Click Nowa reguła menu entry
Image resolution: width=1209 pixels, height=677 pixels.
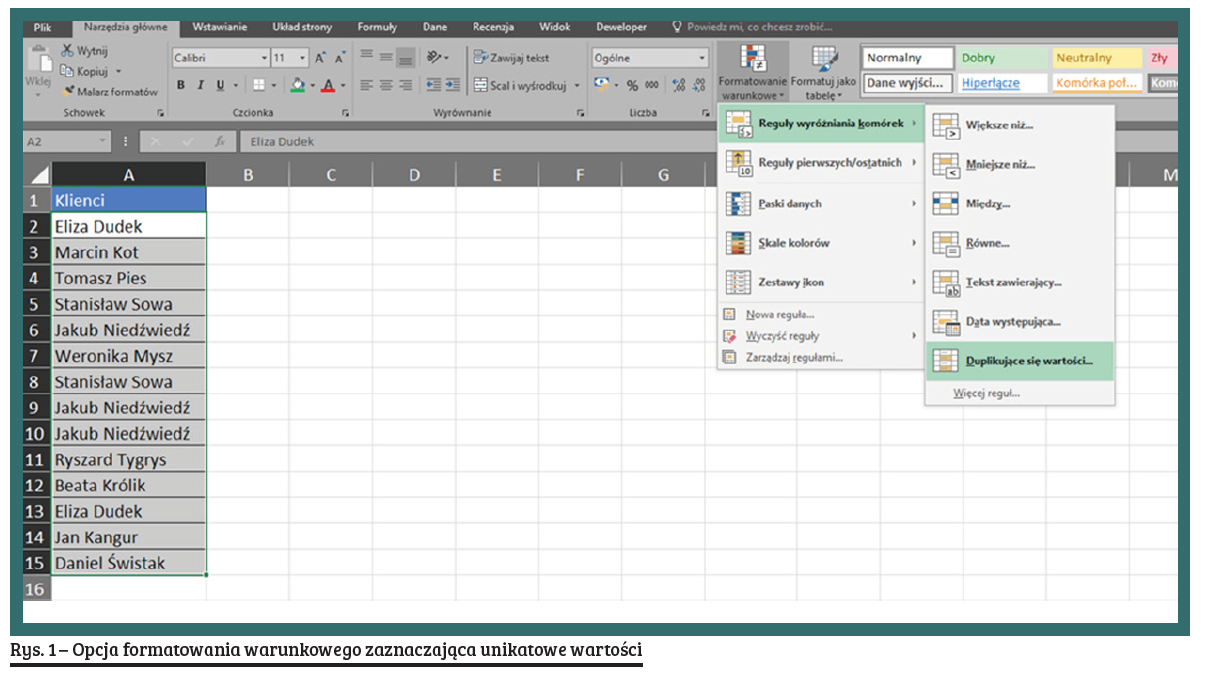(x=821, y=314)
